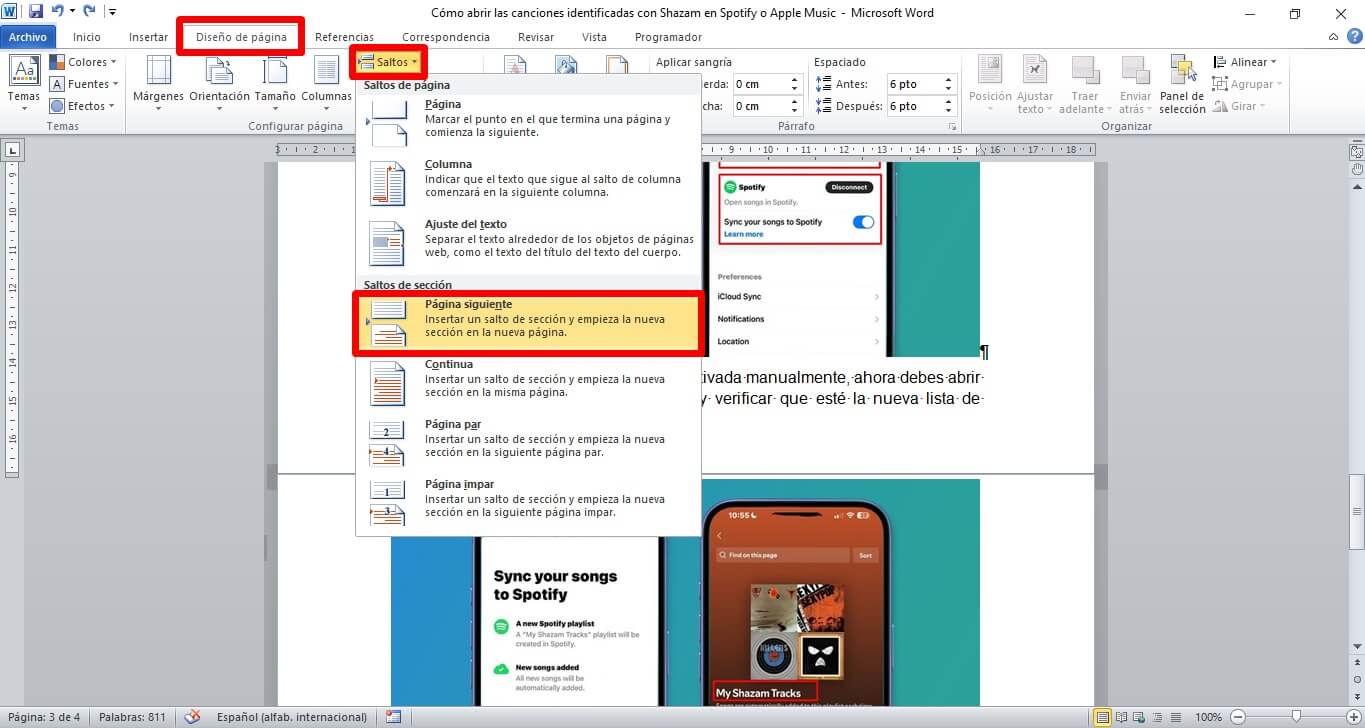Switch to the Vista tab
The image size is (1365, 728).
(x=594, y=37)
